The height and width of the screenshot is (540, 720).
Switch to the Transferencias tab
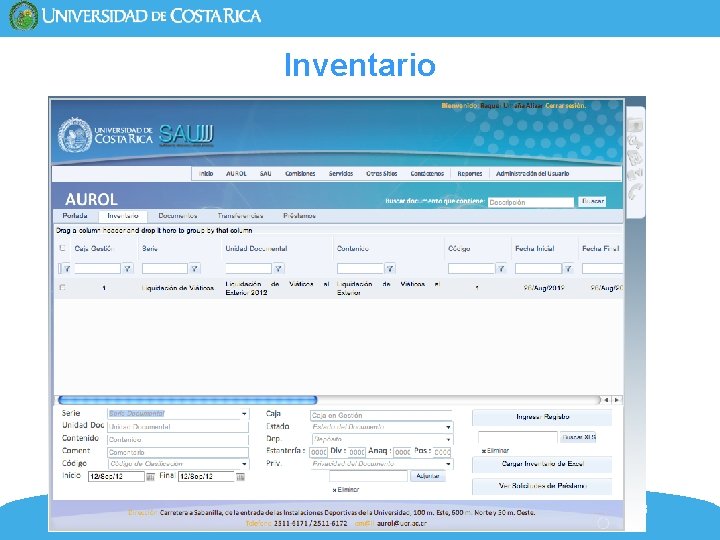pyautogui.click(x=240, y=216)
